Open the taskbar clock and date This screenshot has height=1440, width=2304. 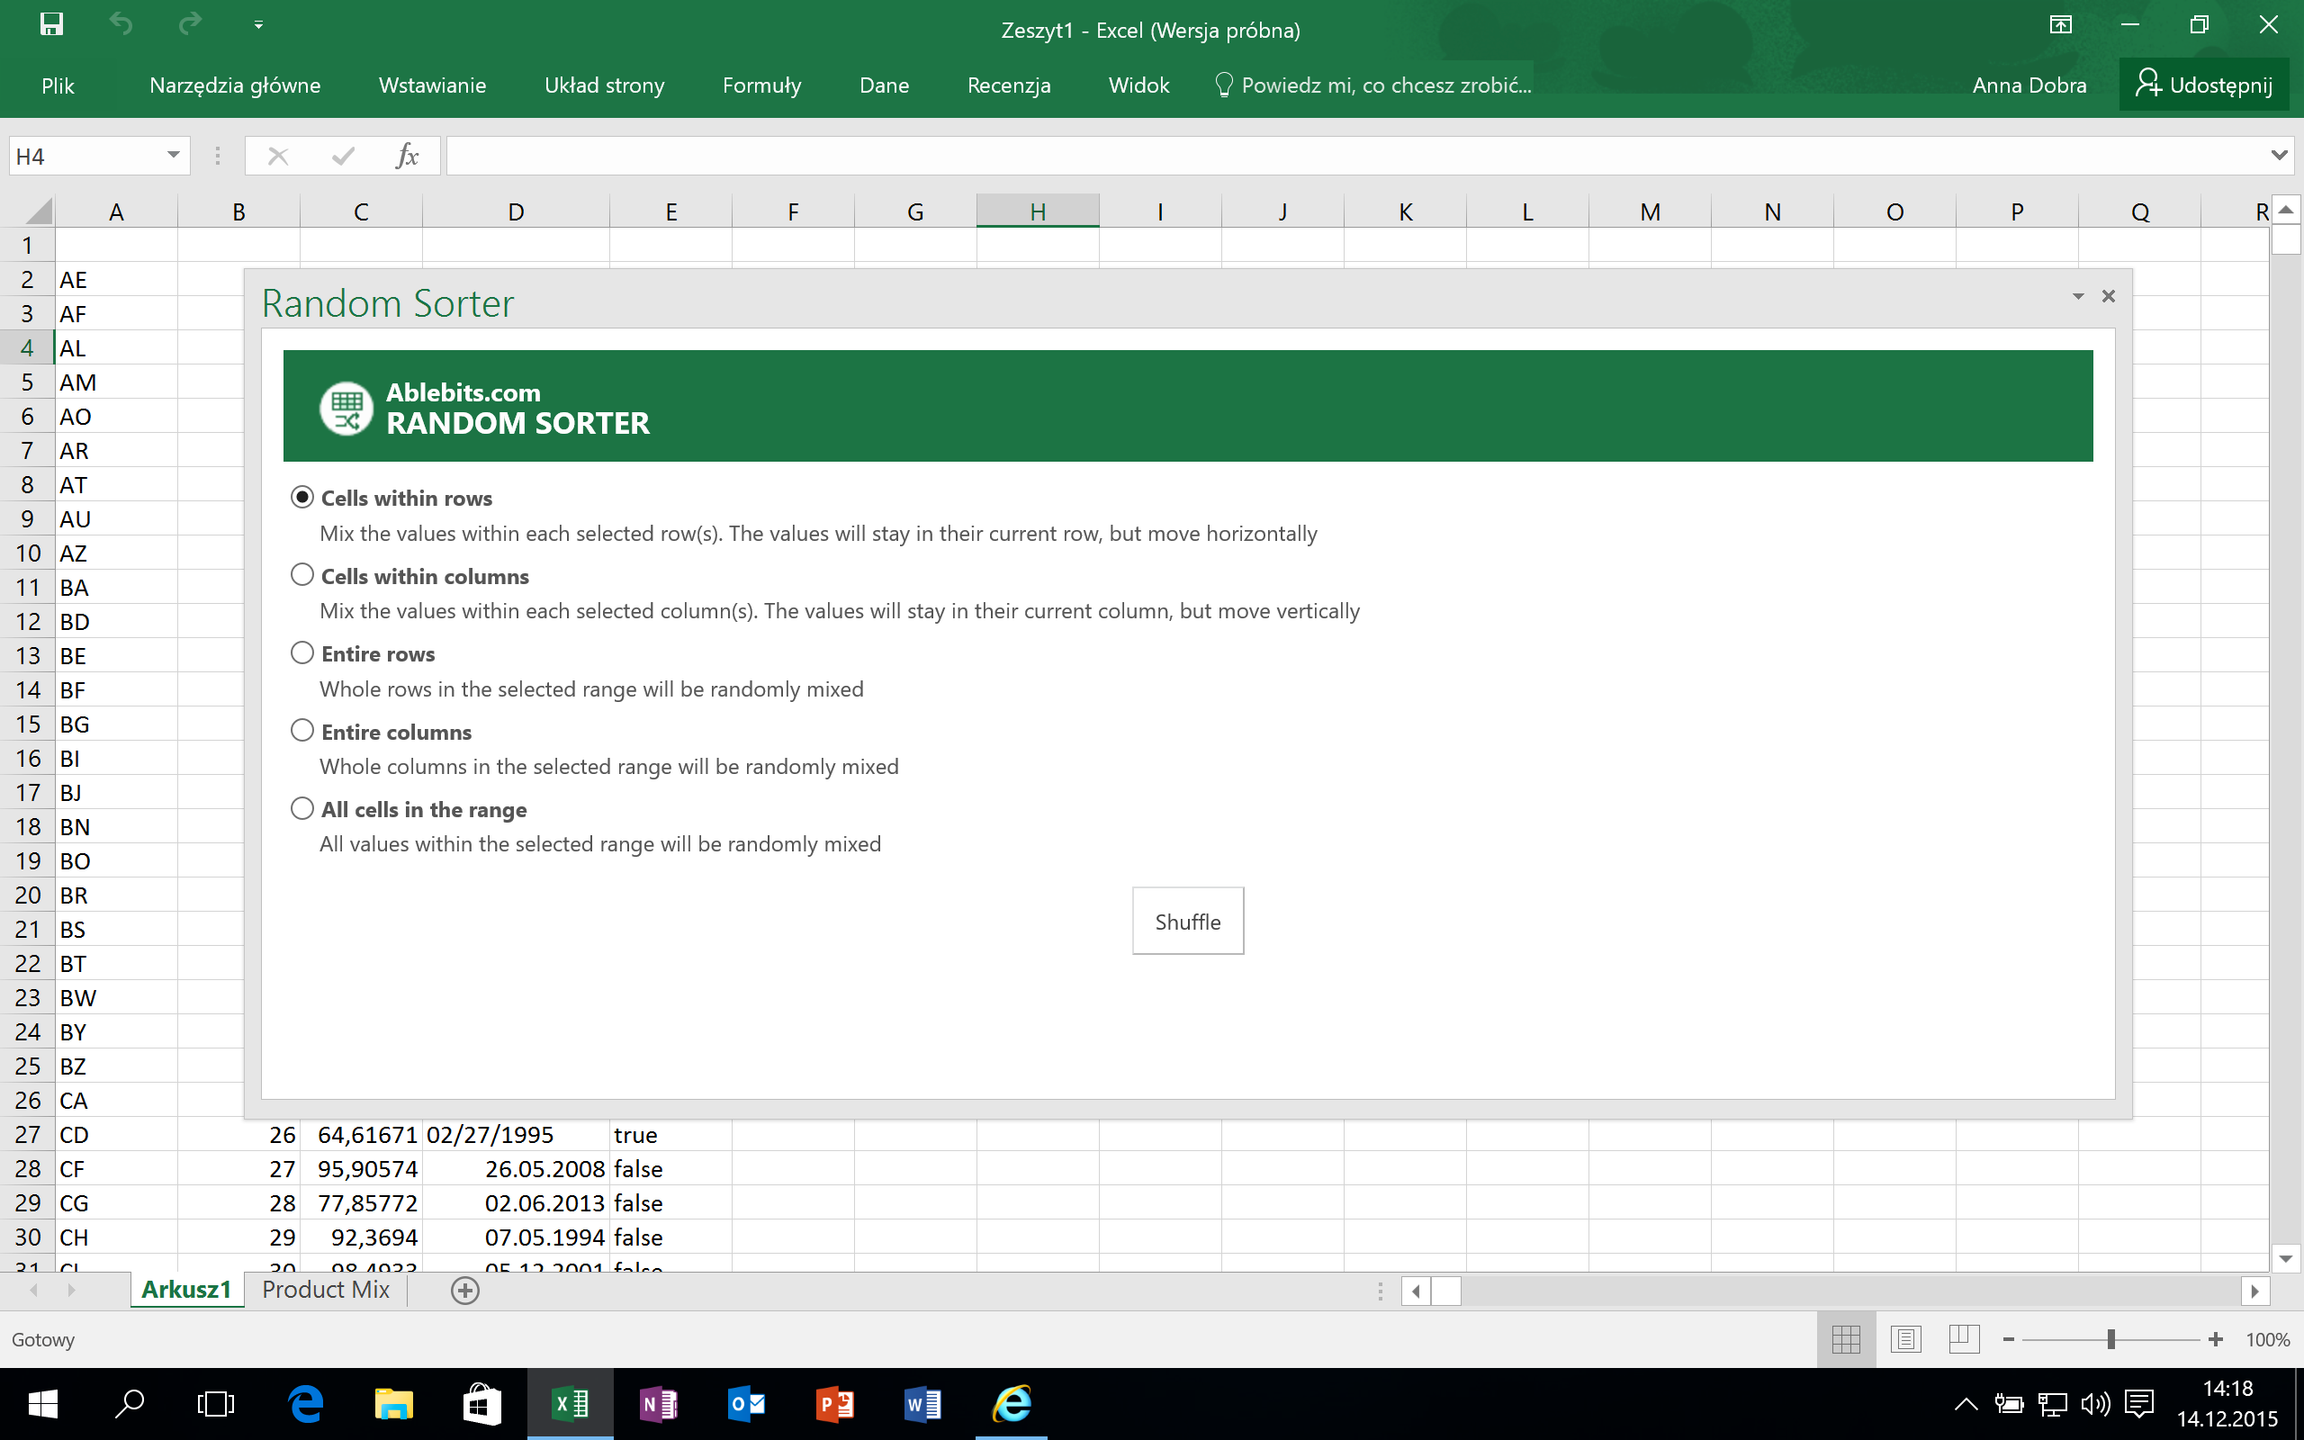(2228, 1404)
